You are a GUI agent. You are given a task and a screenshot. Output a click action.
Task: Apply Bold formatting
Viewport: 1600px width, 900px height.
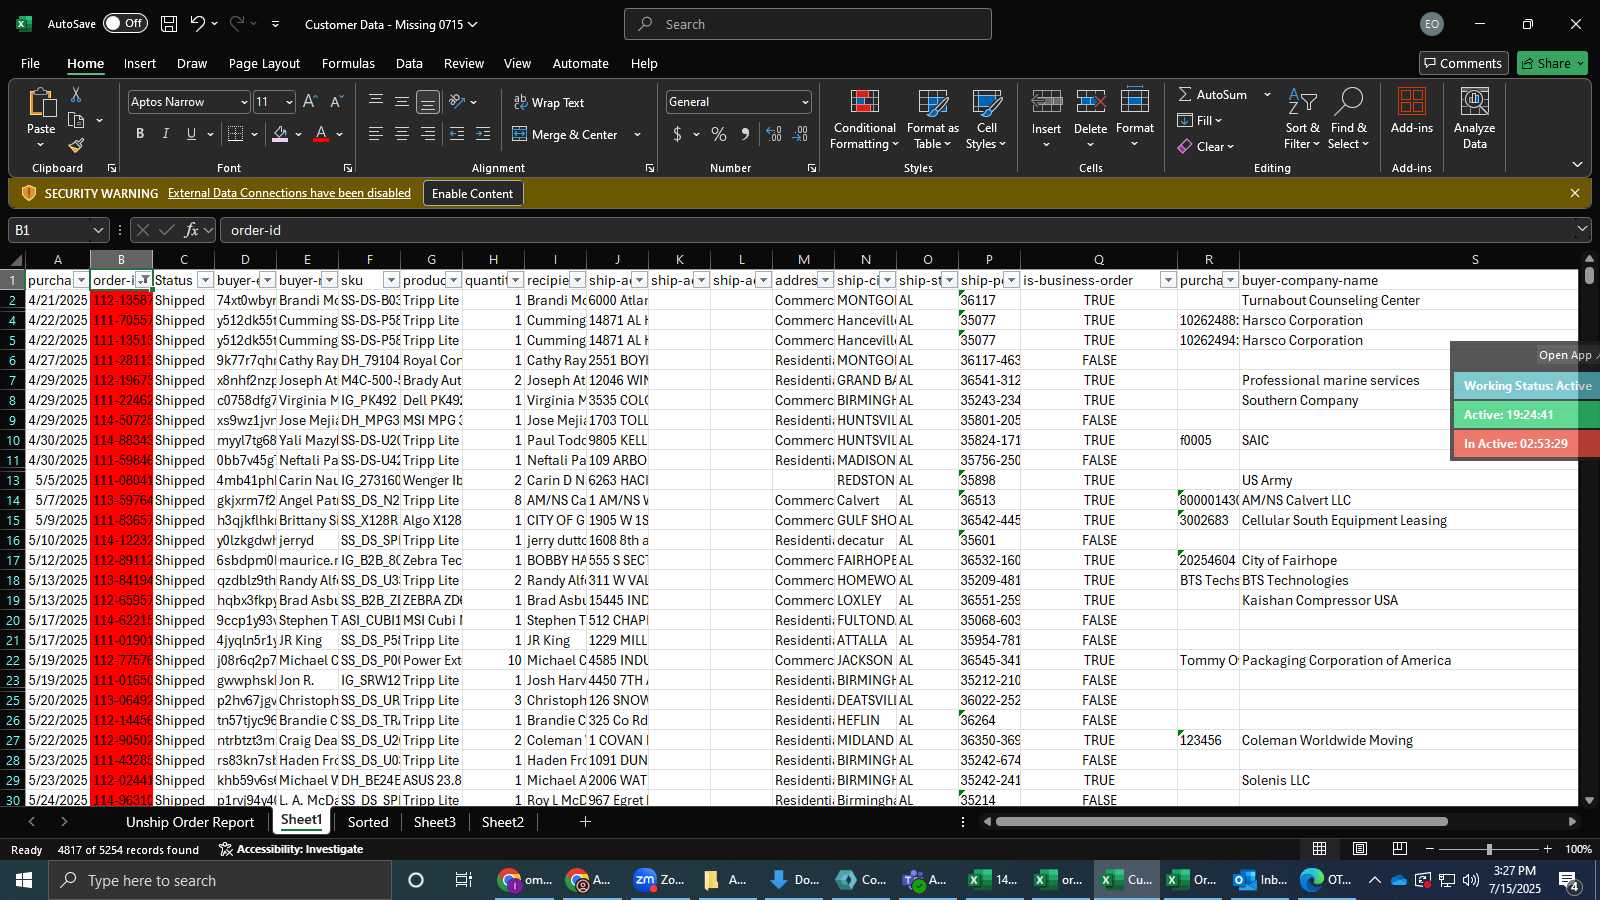coord(140,134)
